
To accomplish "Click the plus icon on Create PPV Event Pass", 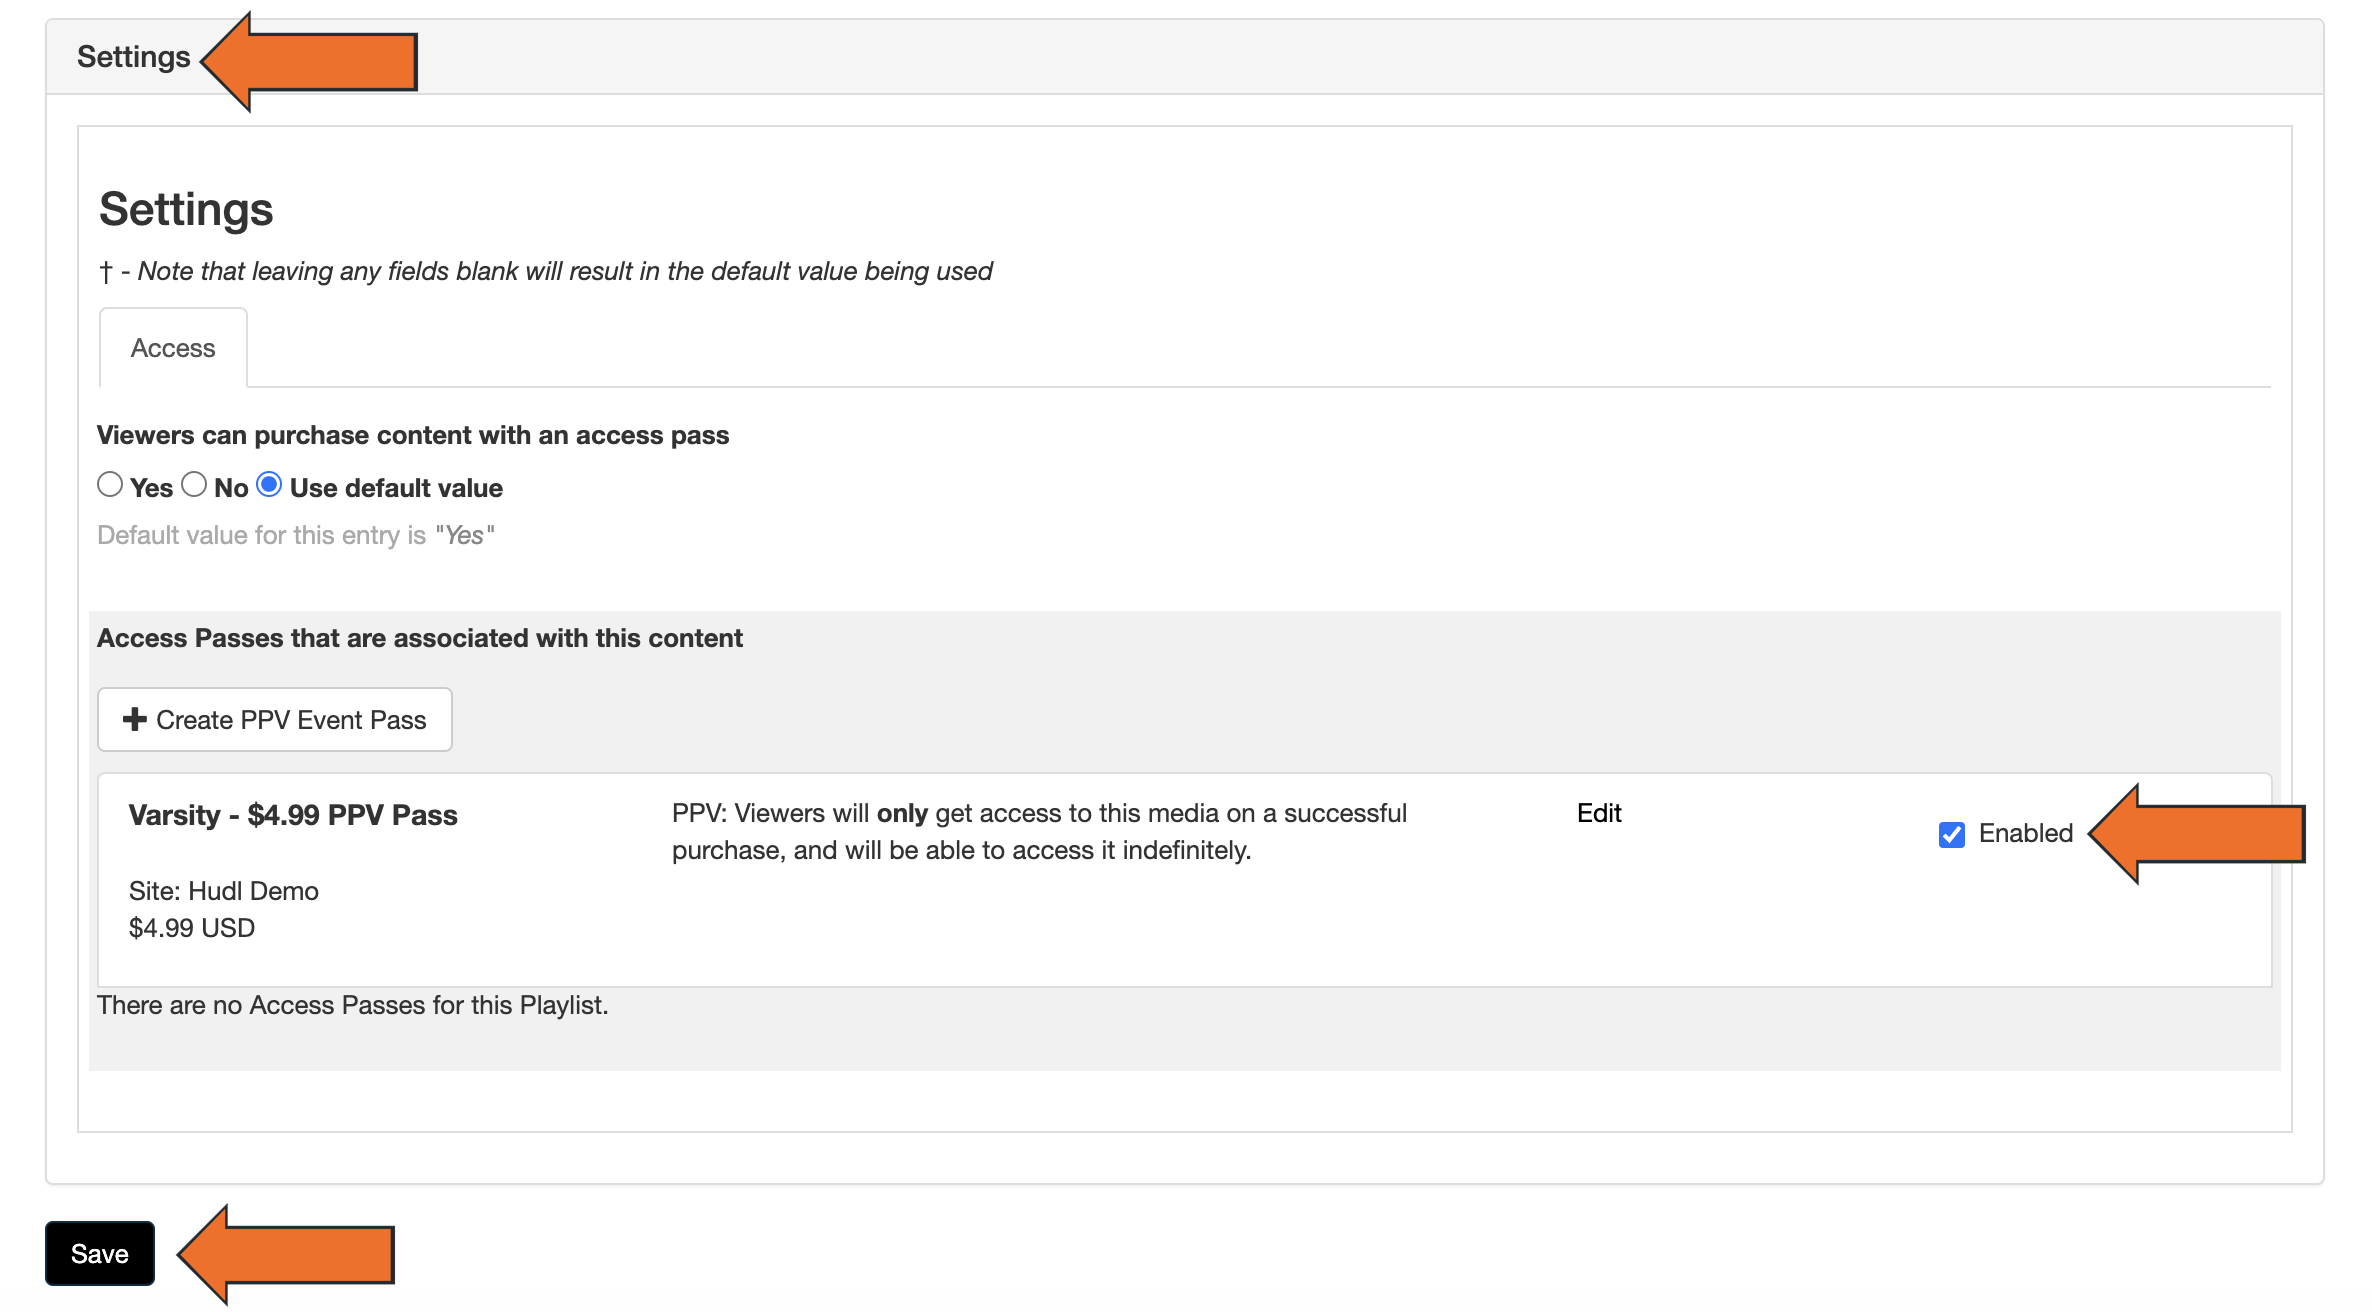I will [x=134, y=719].
